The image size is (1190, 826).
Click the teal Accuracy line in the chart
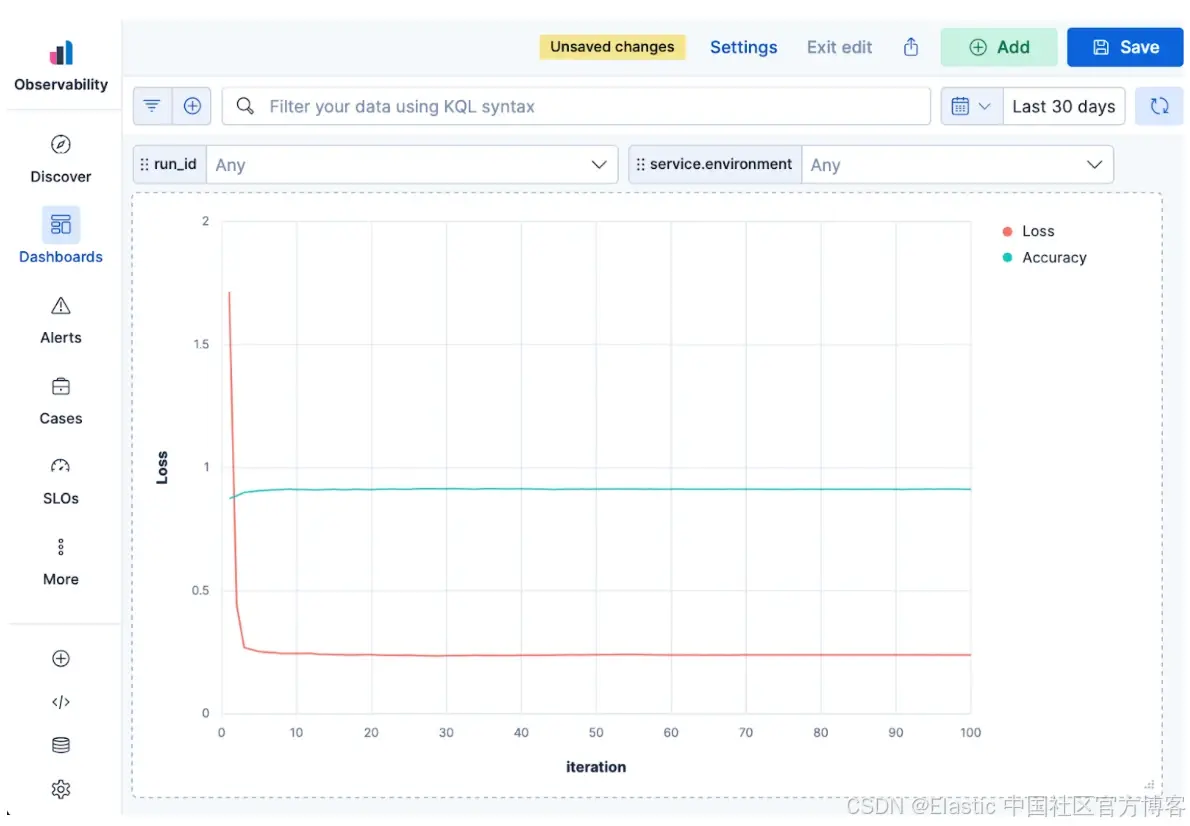coord(596,489)
